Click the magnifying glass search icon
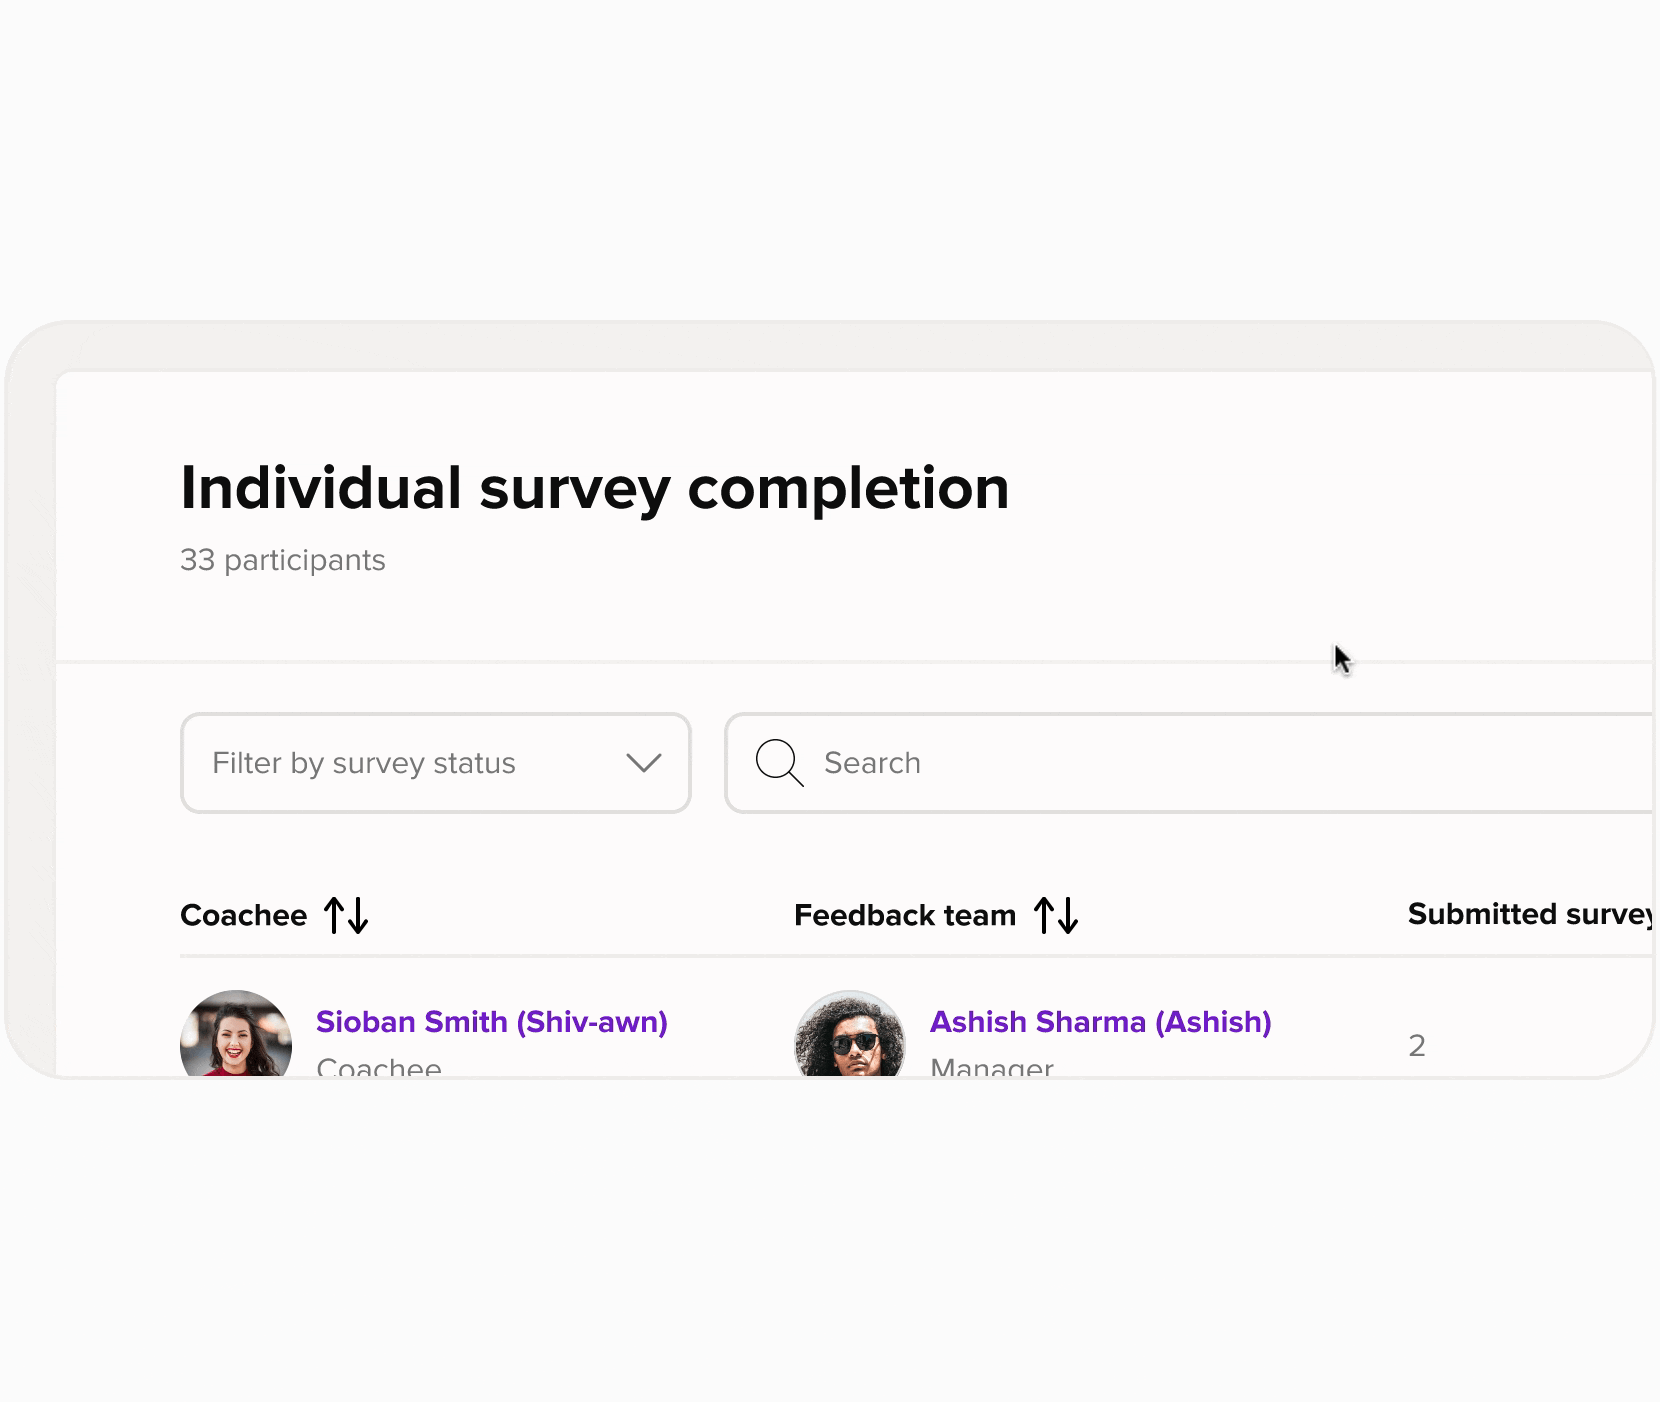This screenshot has width=1660, height=1402. 779,763
